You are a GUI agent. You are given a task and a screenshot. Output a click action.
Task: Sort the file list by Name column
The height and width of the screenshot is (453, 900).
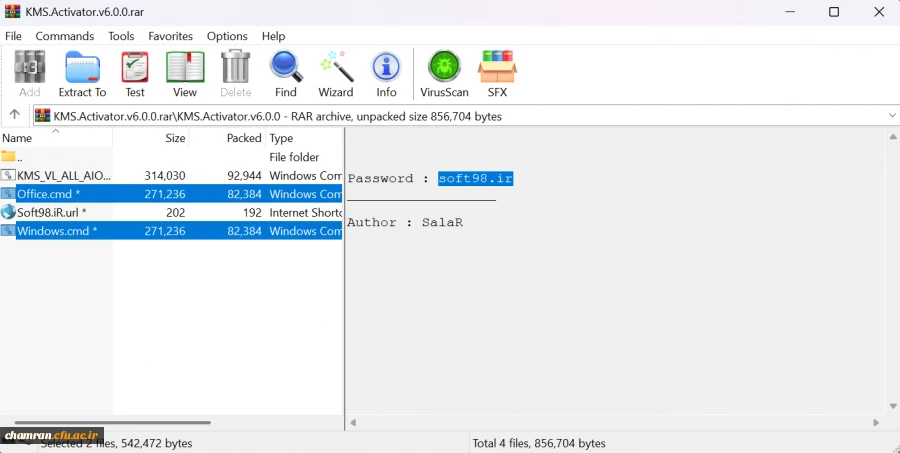tap(56, 138)
